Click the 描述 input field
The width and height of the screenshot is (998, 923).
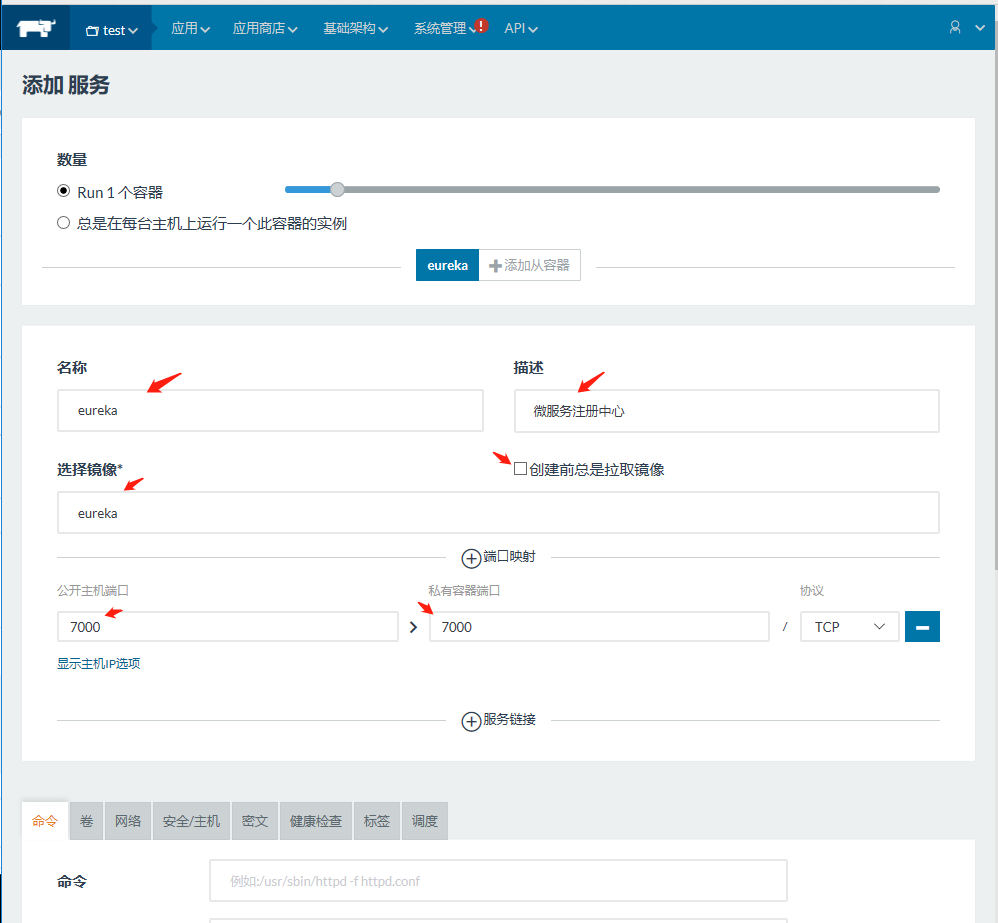(727, 411)
